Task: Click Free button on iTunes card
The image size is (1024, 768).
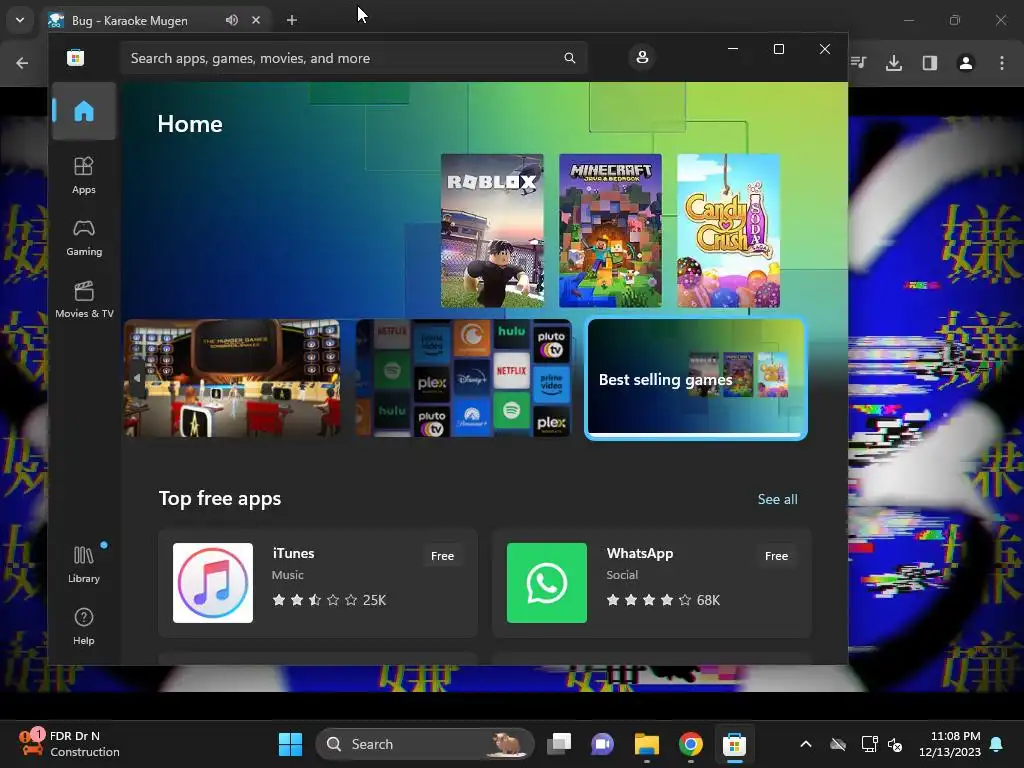Action: coord(442,556)
